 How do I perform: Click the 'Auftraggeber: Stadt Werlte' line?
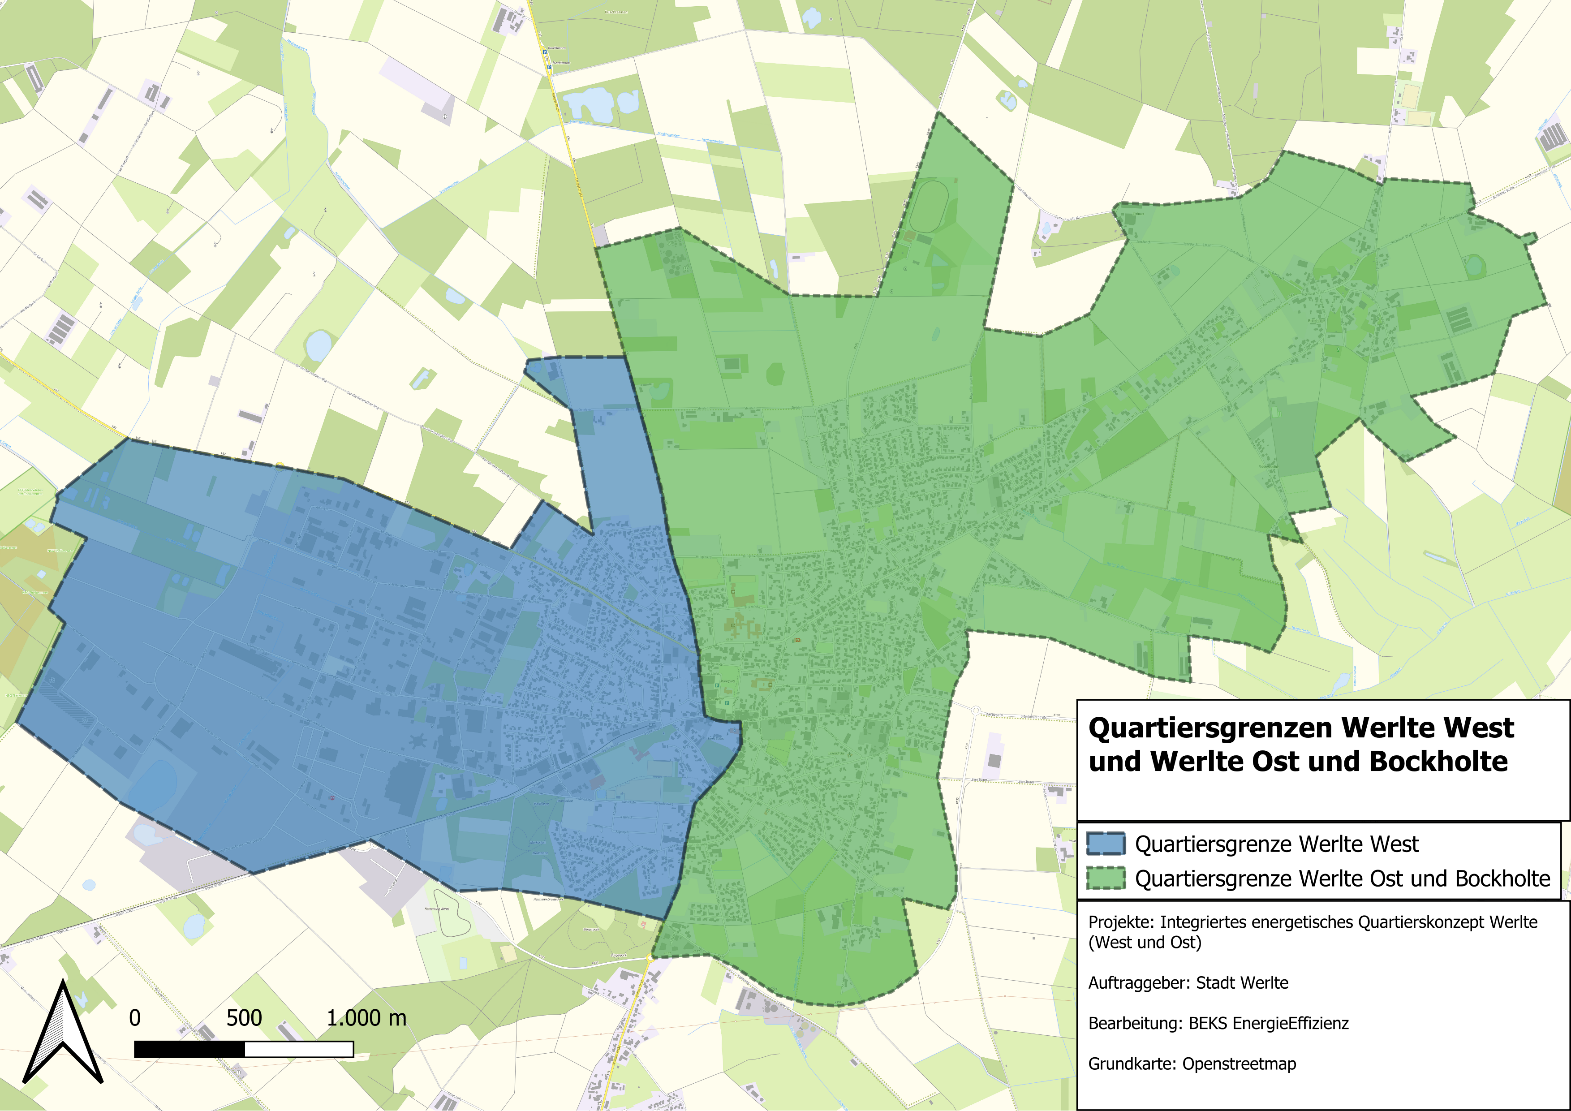click(x=1188, y=983)
